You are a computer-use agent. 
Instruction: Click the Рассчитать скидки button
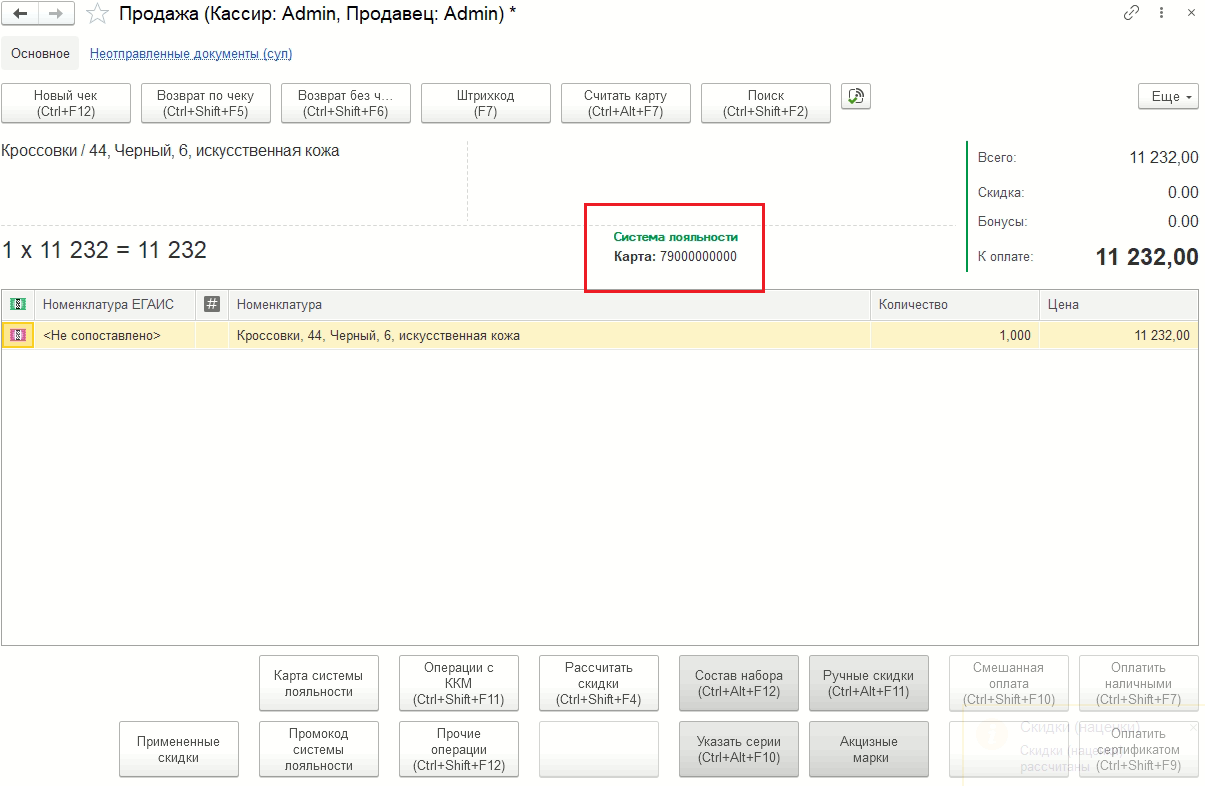pos(598,683)
